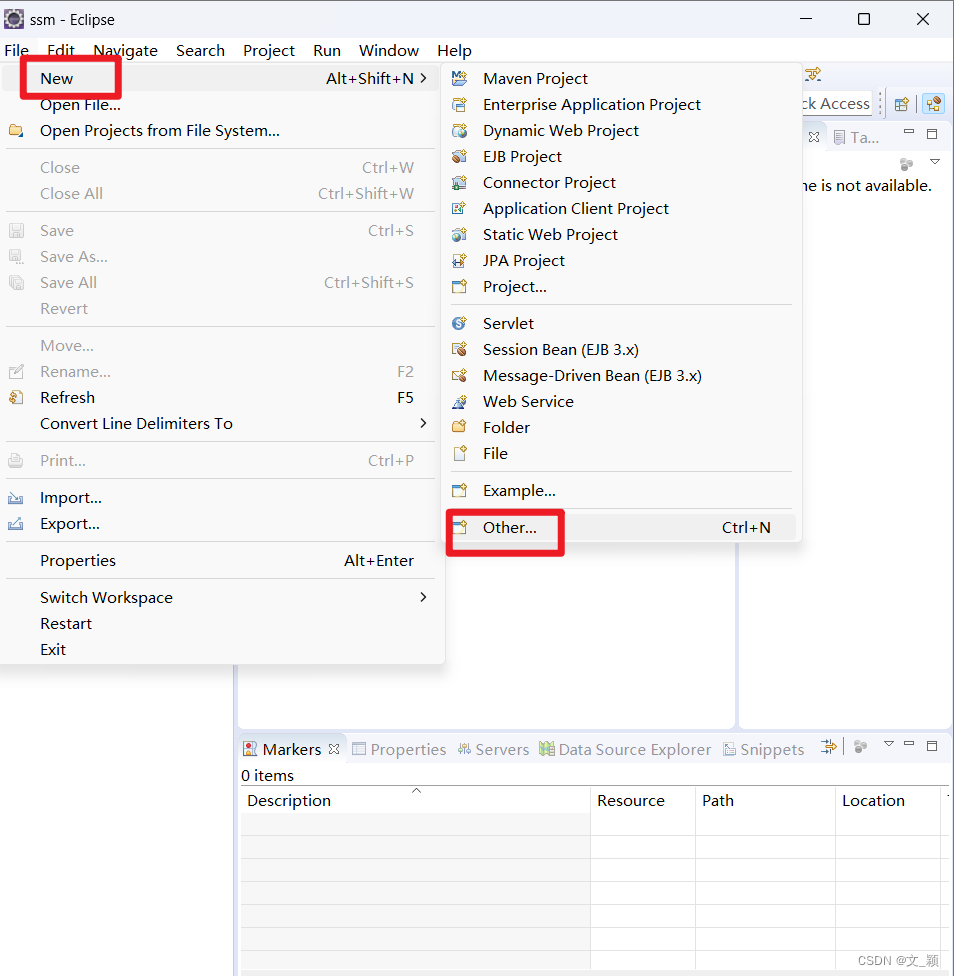Open the Markers view menu triangle

pyautogui.click(x=888, y=744)
